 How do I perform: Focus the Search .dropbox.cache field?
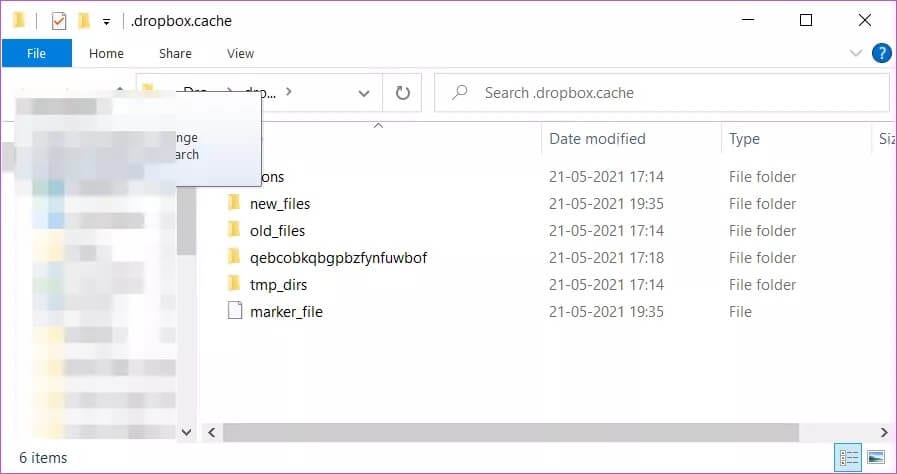click(662, 93)
